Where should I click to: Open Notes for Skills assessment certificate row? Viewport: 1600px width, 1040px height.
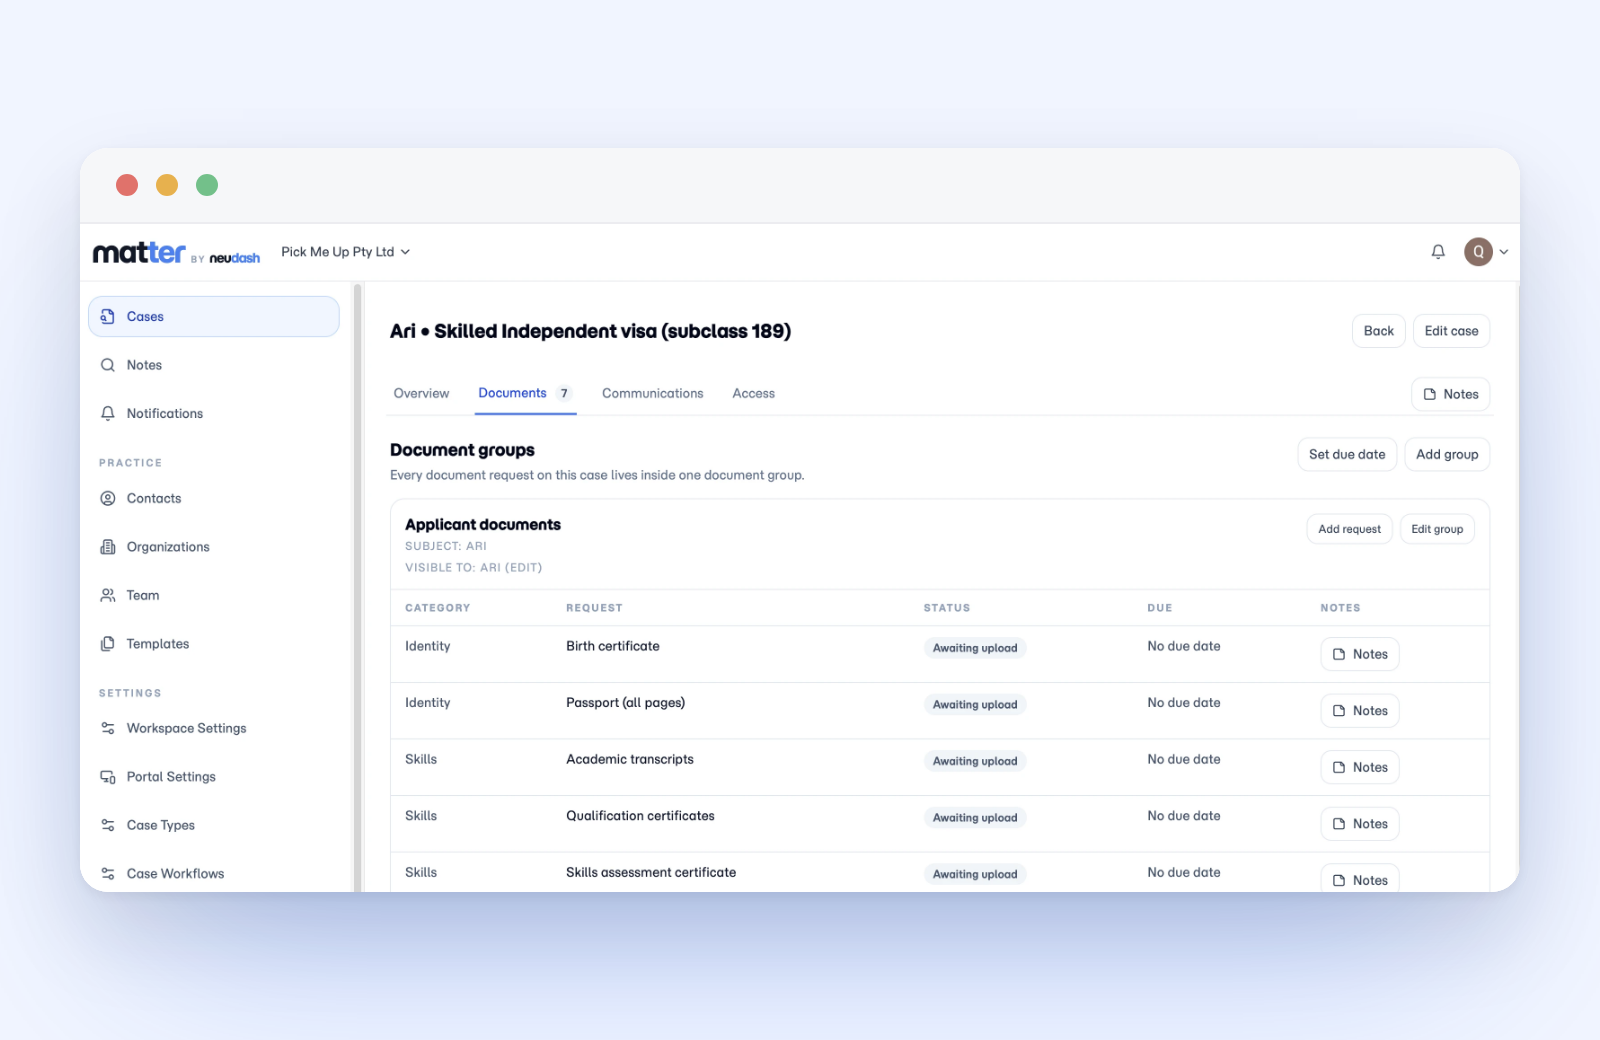point(1360,879)
